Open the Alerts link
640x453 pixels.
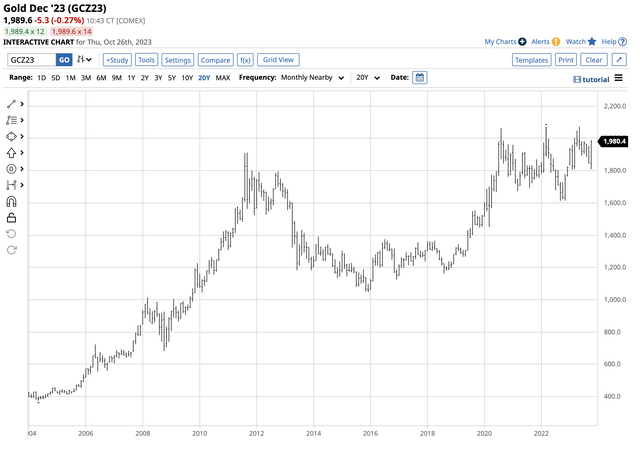pos(540,42)
